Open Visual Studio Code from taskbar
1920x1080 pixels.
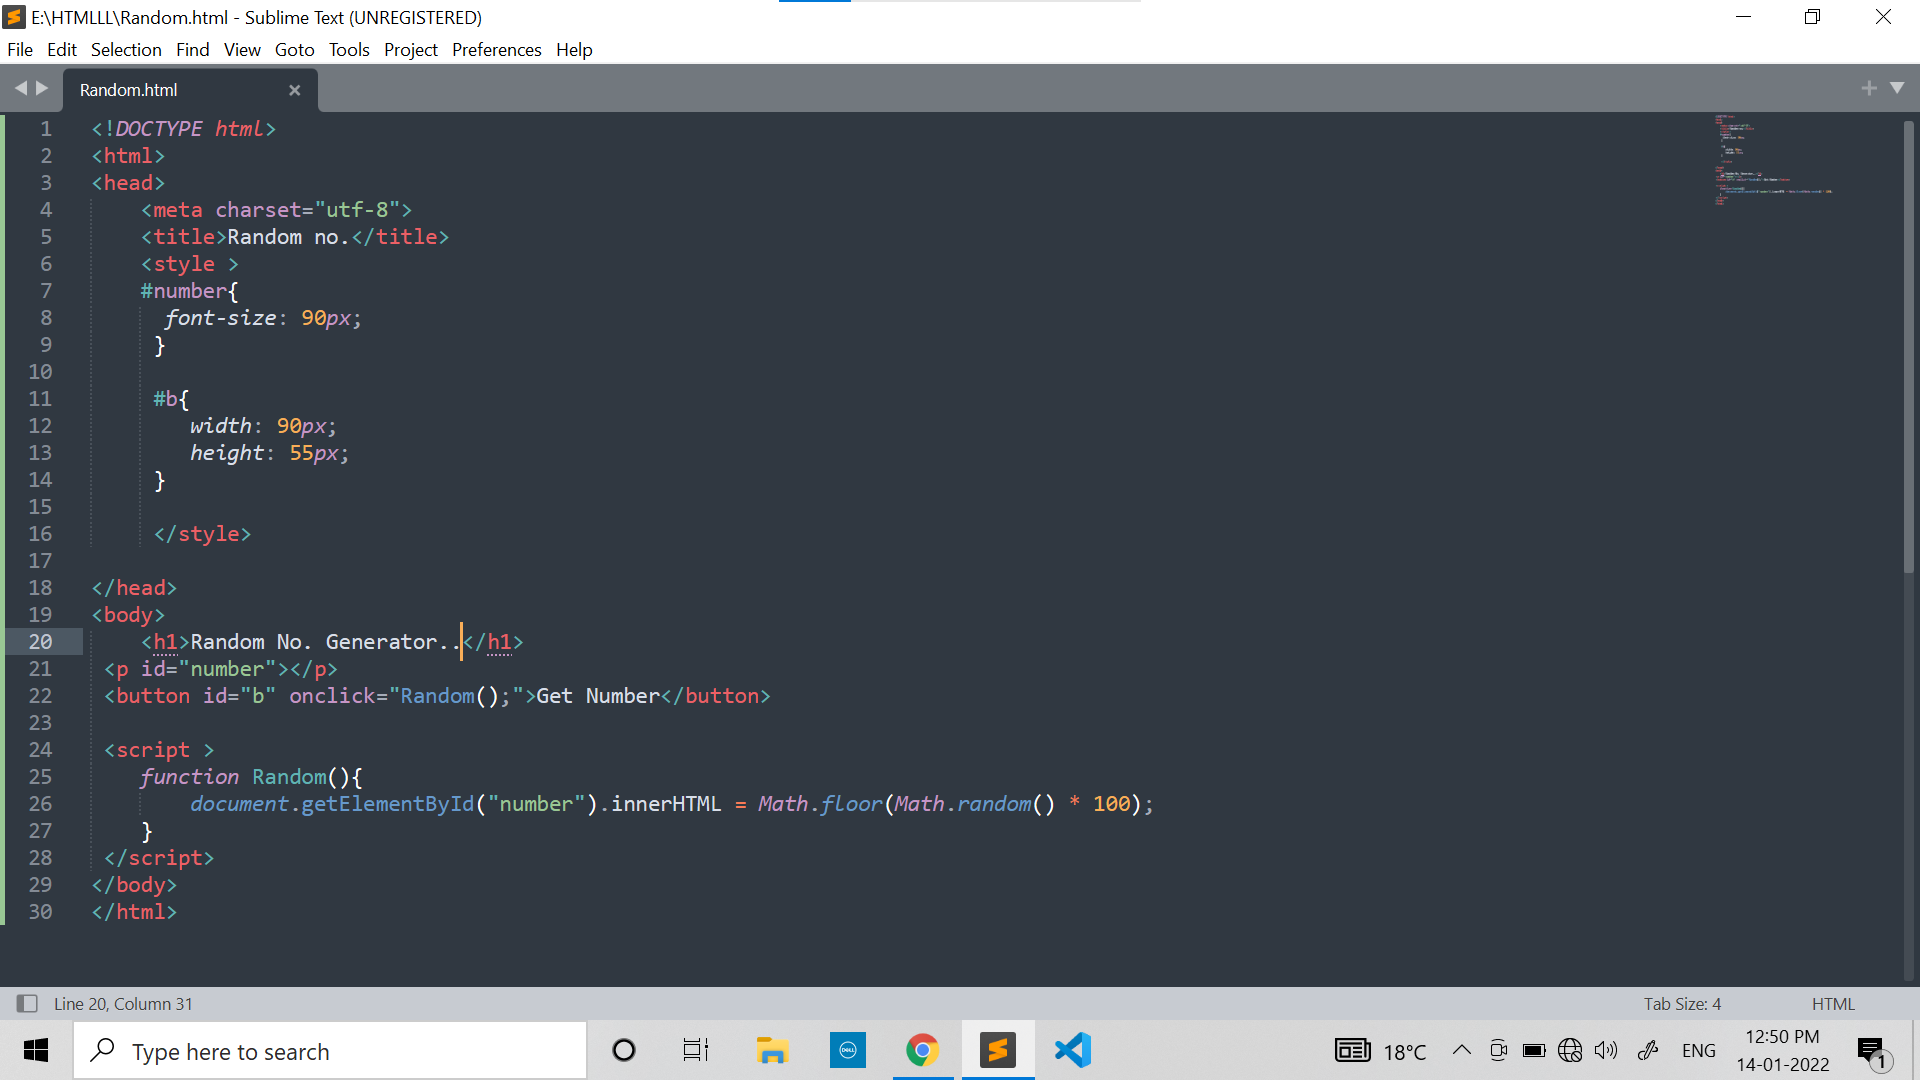(1072, 1050)
